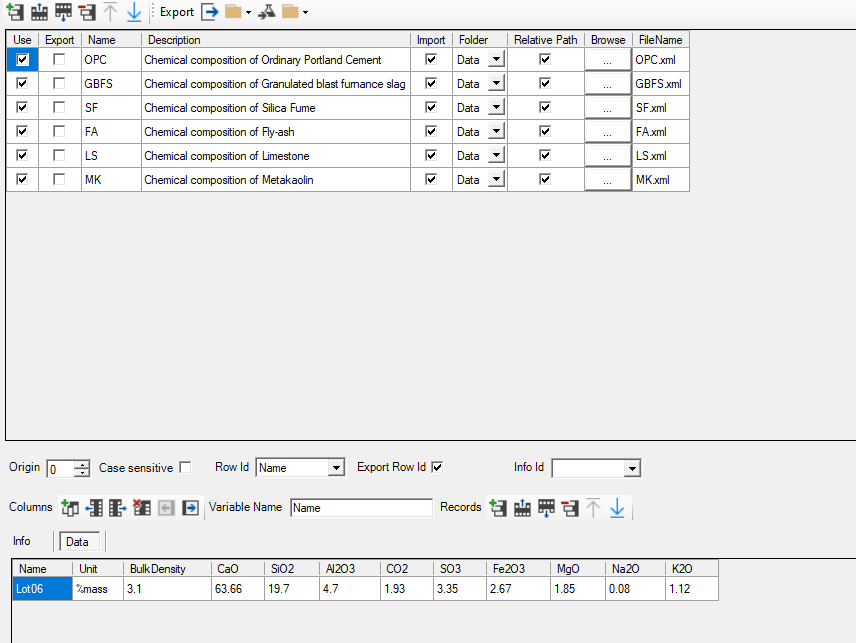Move the column right with the Columns arrow icon
The height and width of the screenshot is (643, 856).
(190, 508)
